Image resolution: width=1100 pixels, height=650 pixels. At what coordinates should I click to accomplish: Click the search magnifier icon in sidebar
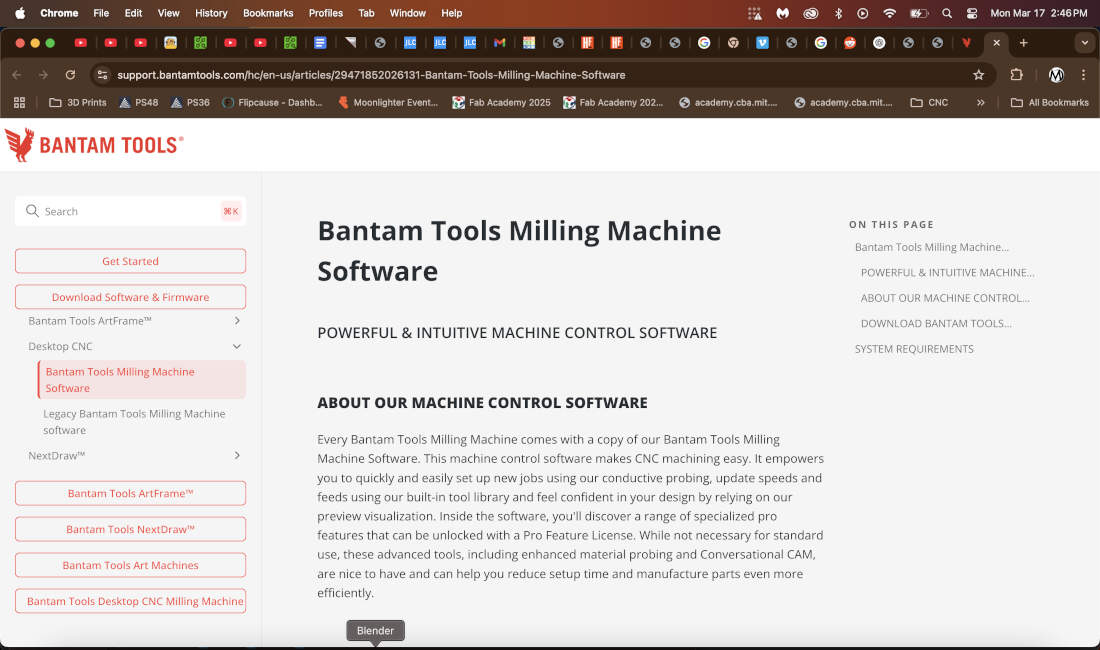point(32,211)
